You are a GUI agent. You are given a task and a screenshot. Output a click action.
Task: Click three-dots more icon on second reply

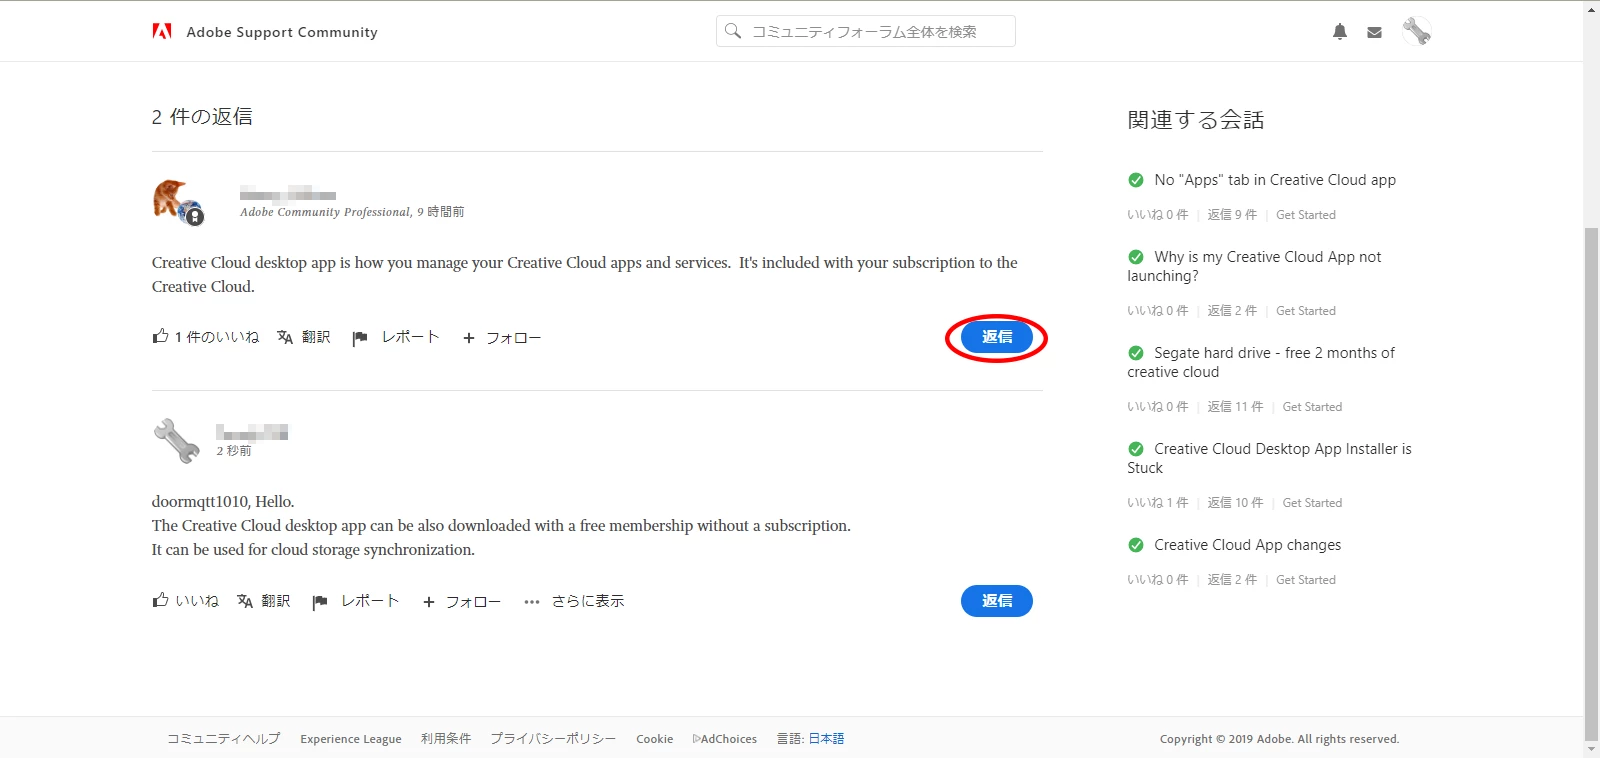pos(532,602)
